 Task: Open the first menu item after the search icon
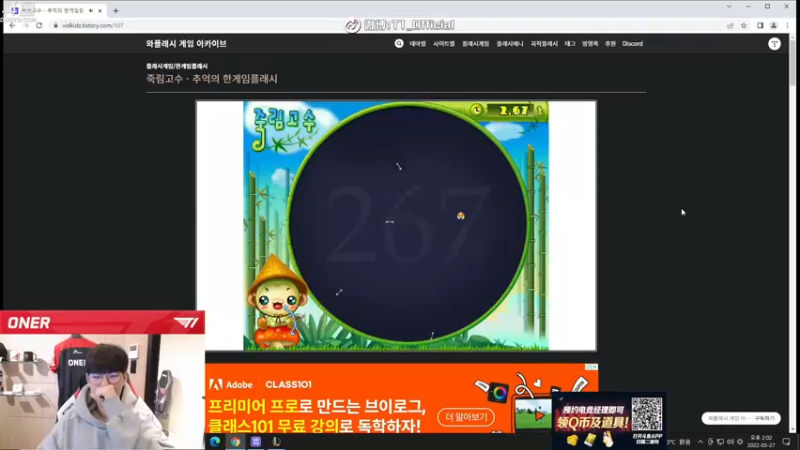417,44
